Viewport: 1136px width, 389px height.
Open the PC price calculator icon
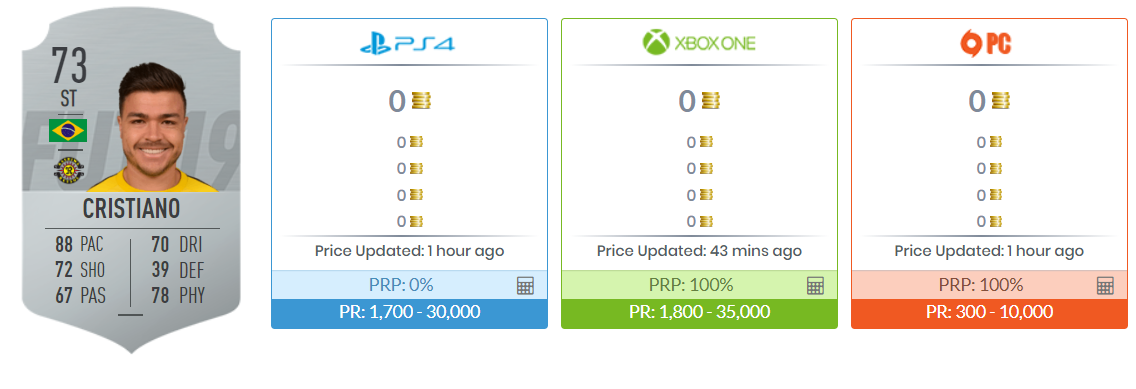(1105, 285)
